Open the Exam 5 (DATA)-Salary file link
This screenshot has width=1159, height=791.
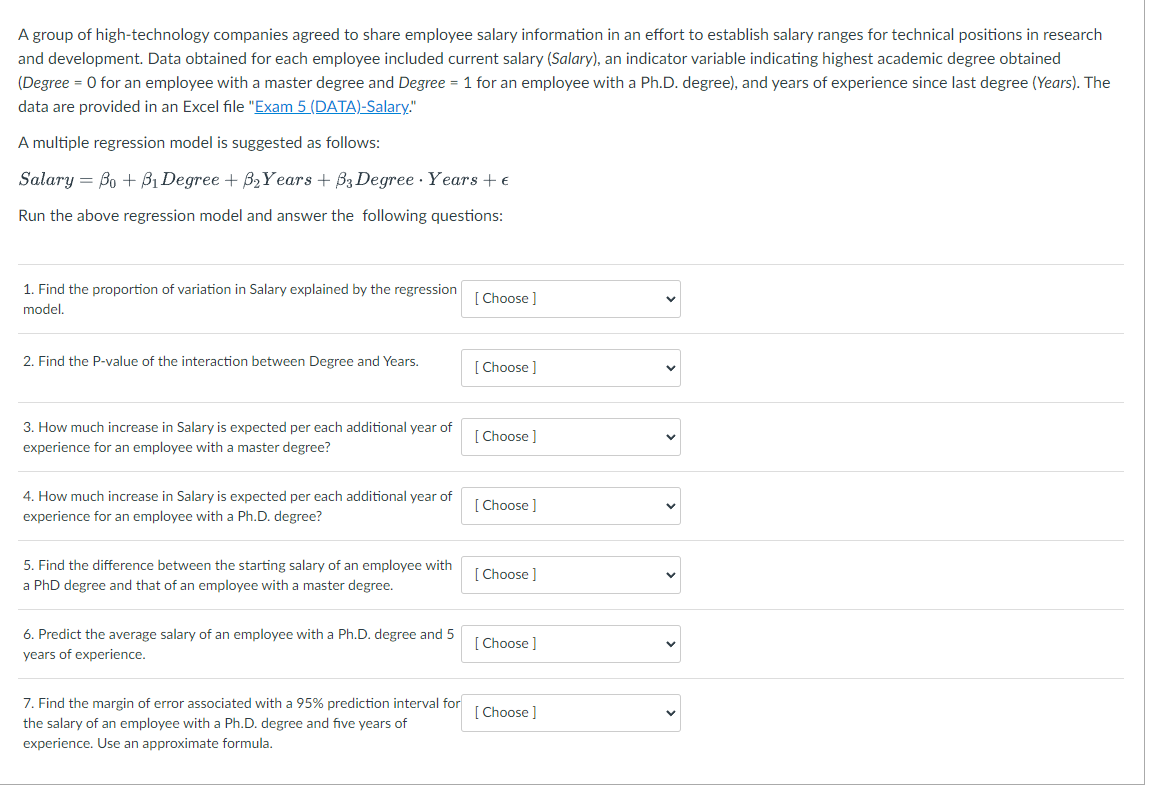click(x=331, y=106)
